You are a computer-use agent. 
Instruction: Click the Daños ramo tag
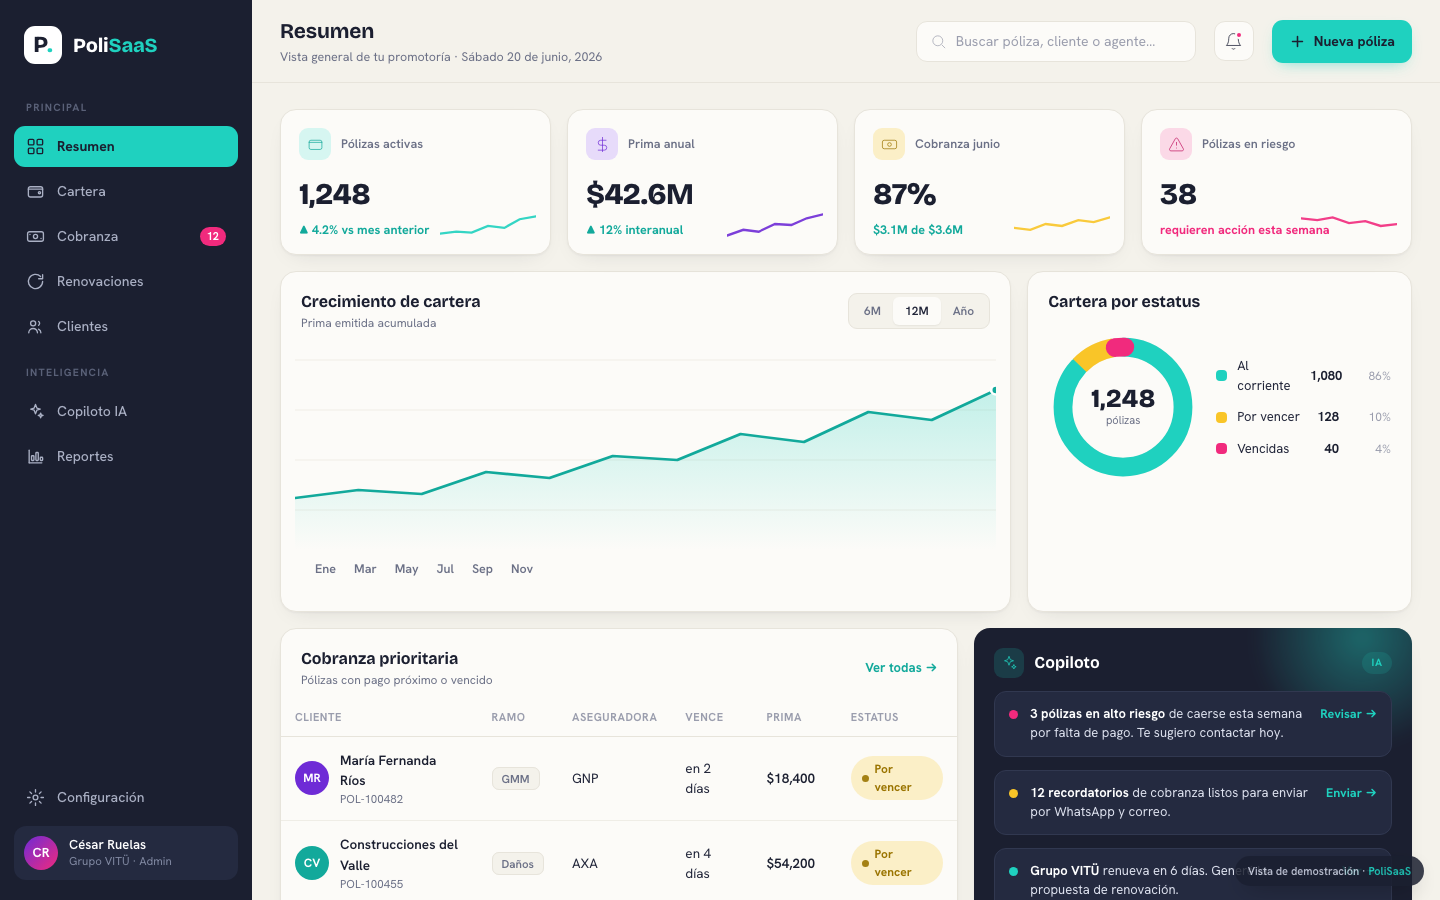point(518,863)
